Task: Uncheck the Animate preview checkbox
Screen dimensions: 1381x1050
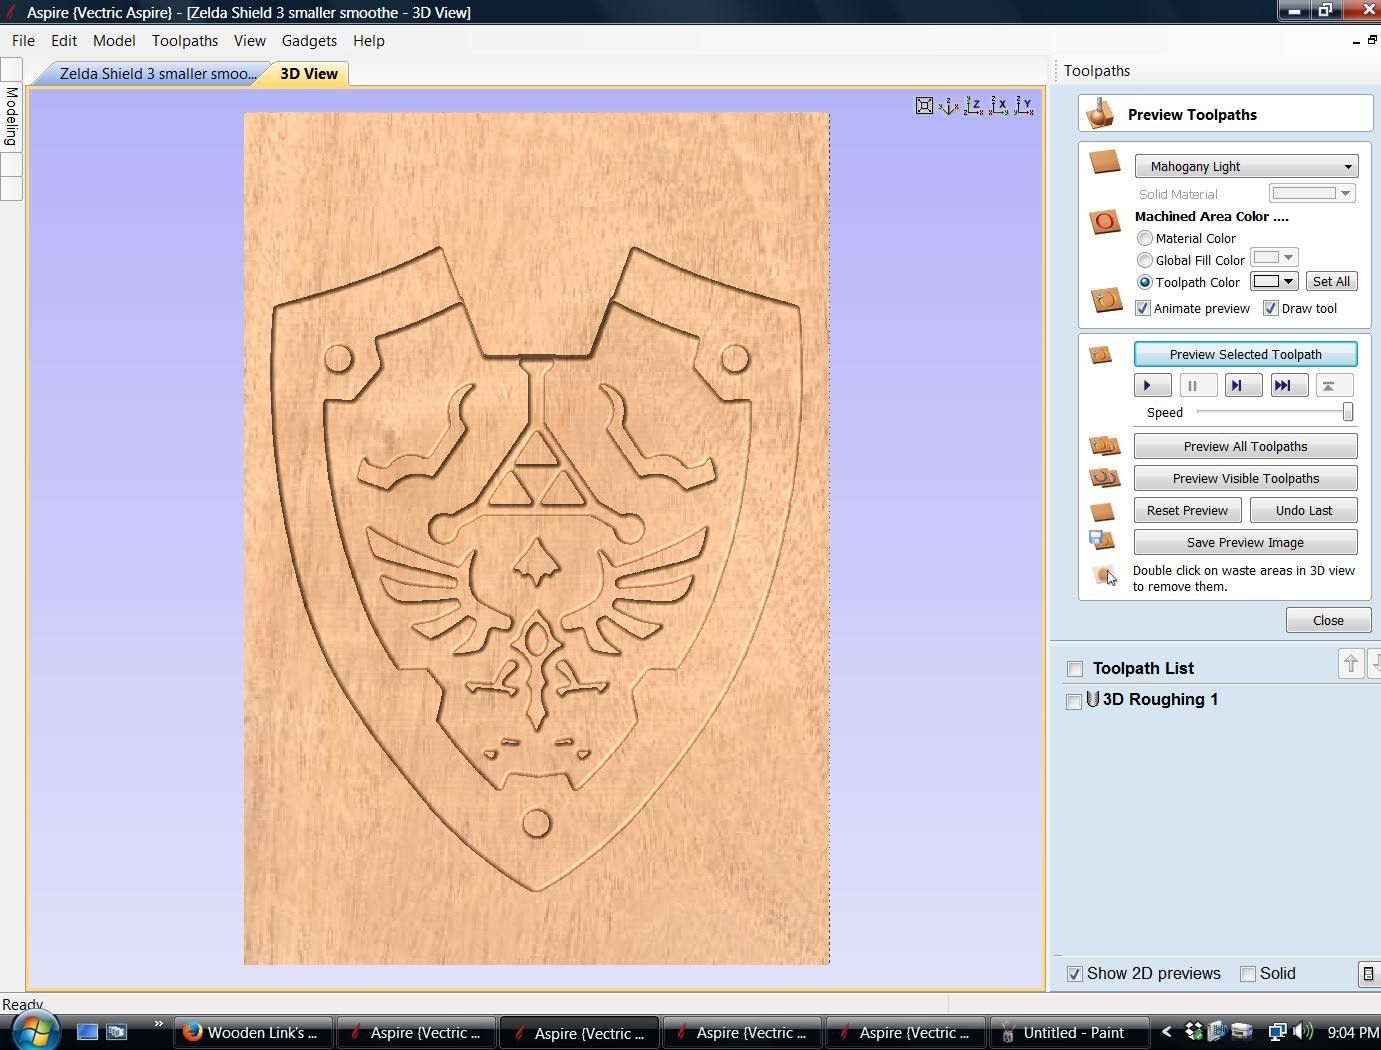Action: [x=1142, y=308]
